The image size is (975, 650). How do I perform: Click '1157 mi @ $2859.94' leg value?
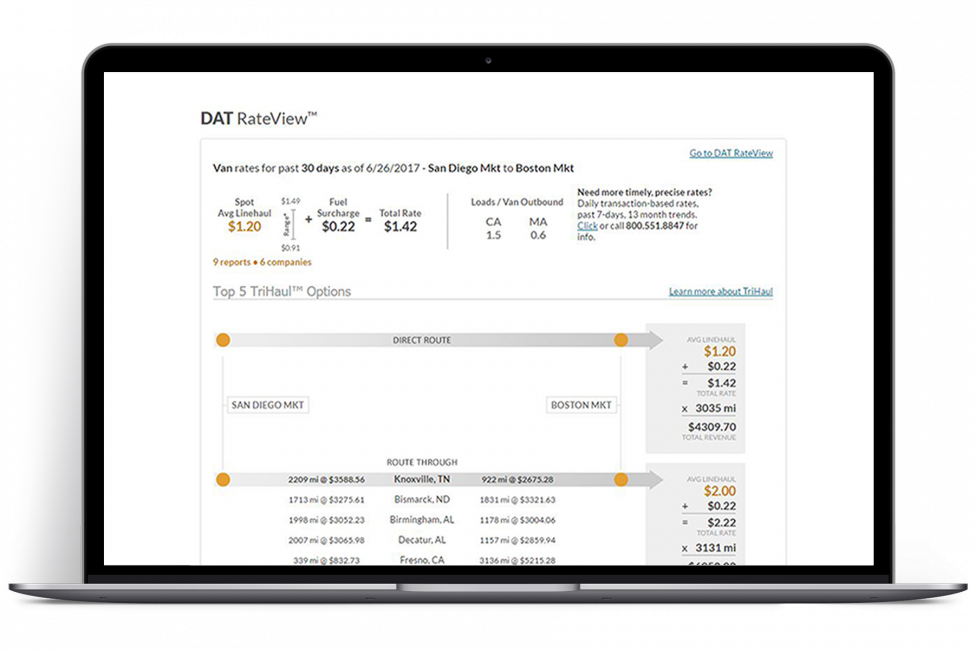(x=517, y=540)
